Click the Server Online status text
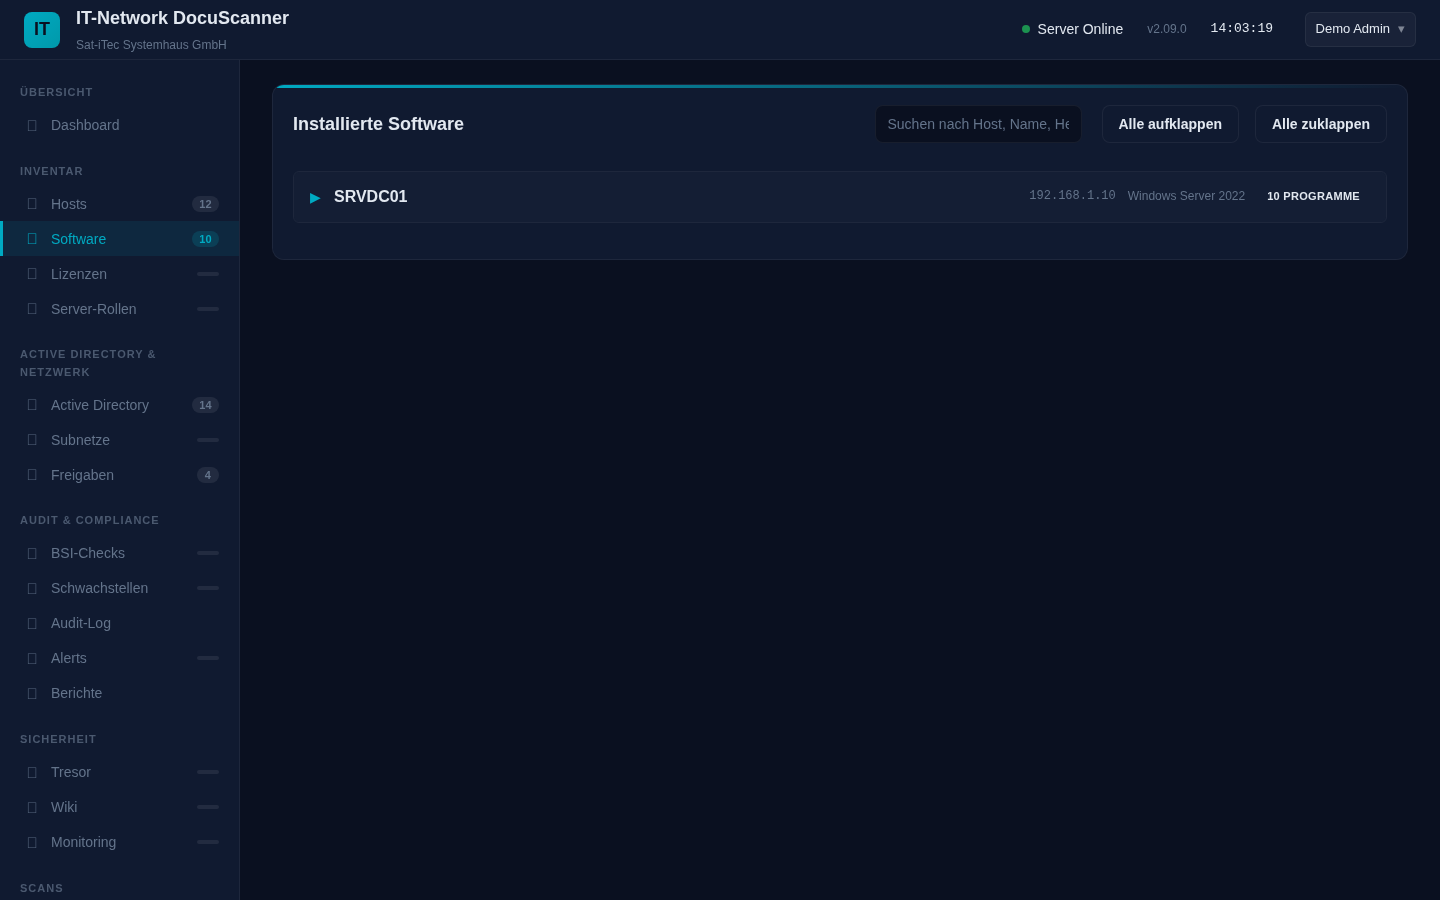 point(1080,29)
